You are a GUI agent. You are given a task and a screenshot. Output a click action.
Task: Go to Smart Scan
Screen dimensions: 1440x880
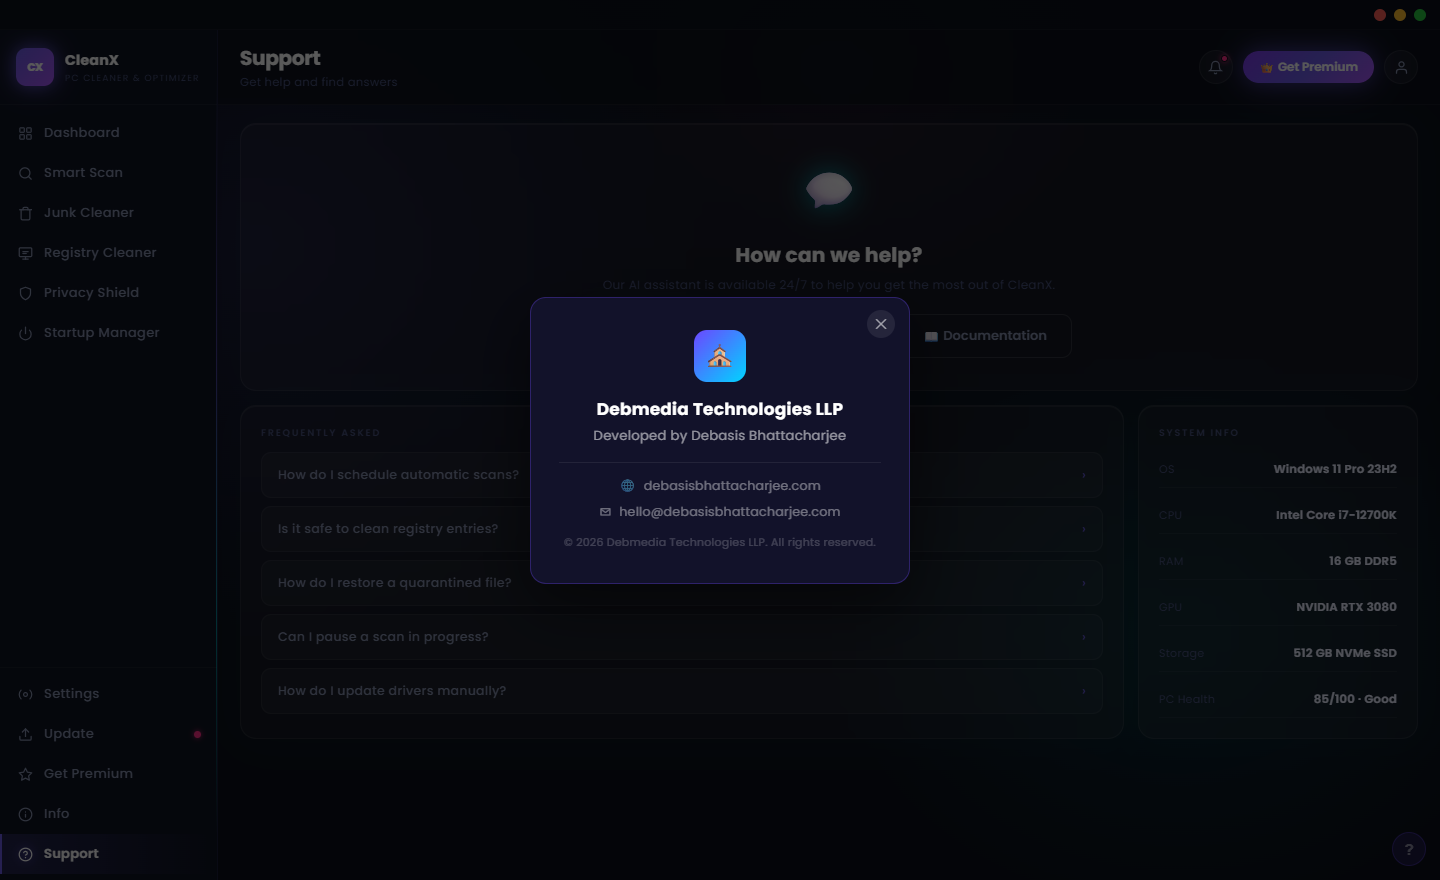[108, 173]
